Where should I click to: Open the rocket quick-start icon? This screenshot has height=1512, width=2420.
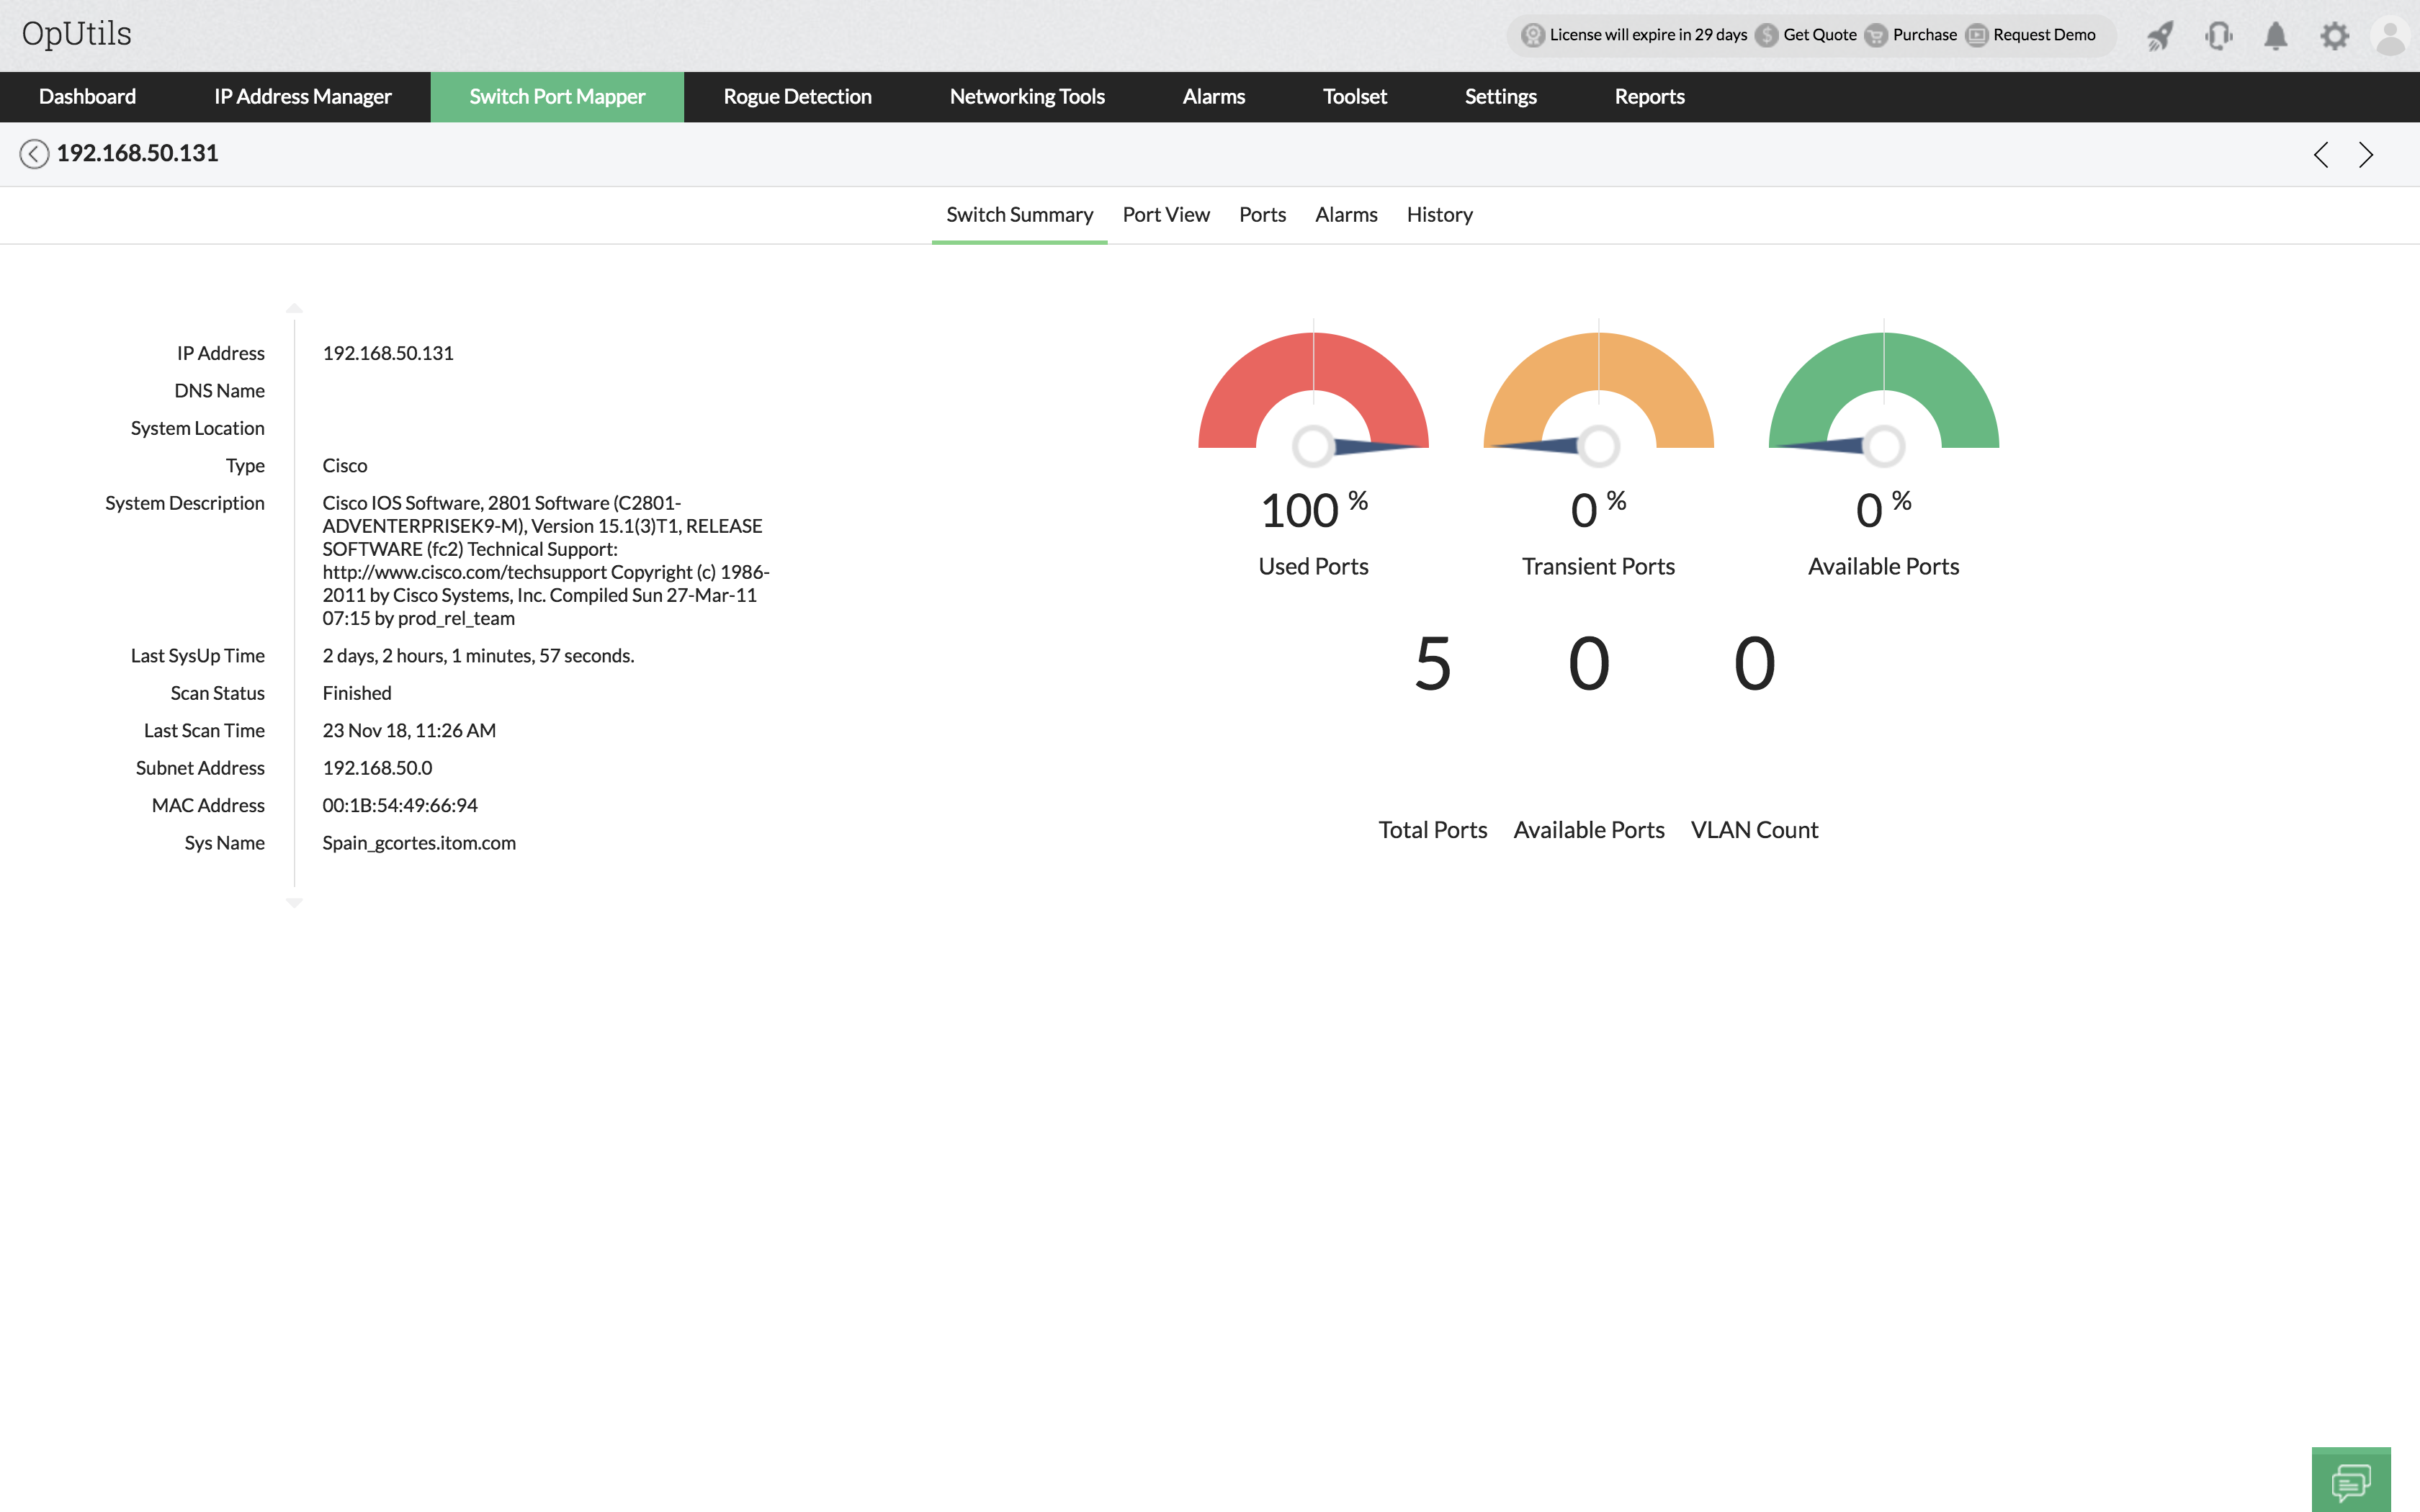(2160, 36)
